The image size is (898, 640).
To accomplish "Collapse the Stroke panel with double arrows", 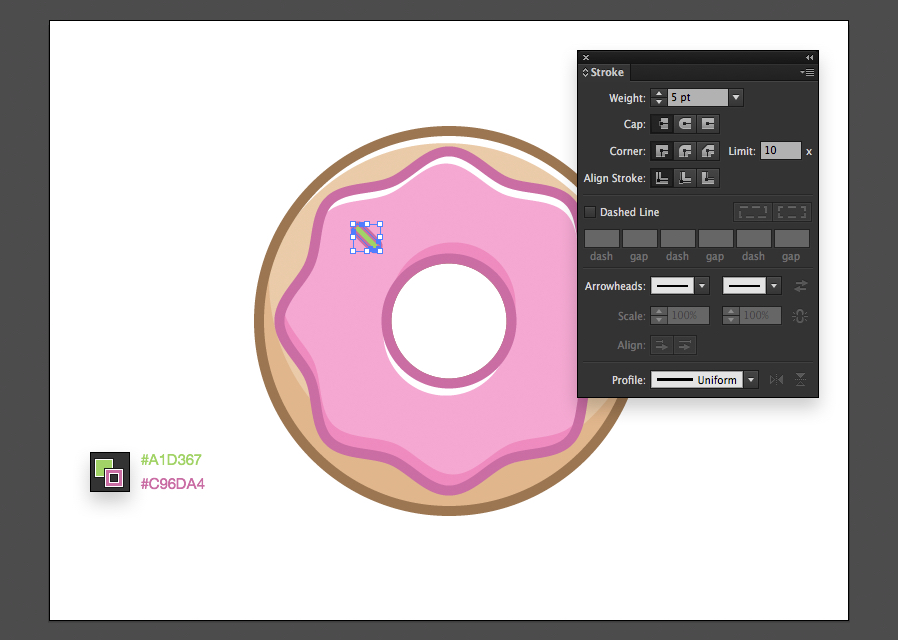I will 809,57.
